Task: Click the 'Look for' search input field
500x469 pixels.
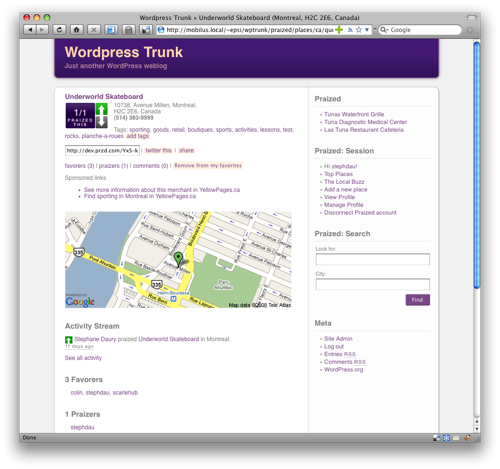Action: [x=373, y=259]
